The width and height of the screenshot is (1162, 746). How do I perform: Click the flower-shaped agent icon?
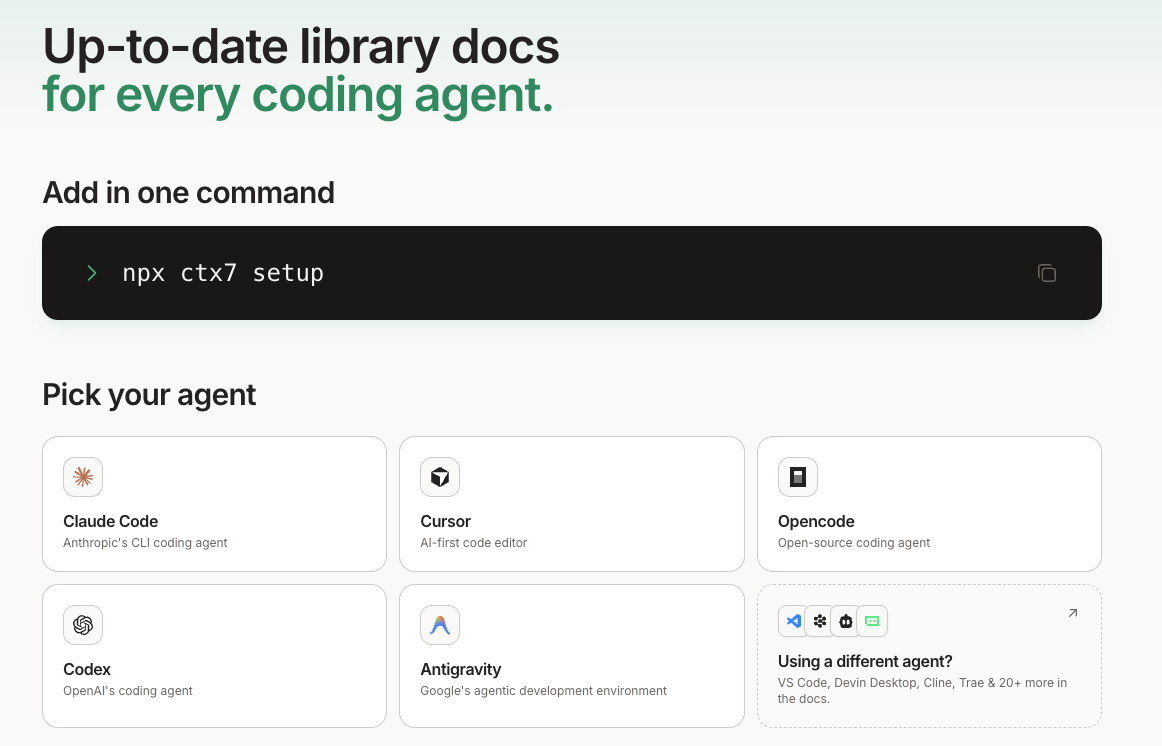tap(820, 621)
